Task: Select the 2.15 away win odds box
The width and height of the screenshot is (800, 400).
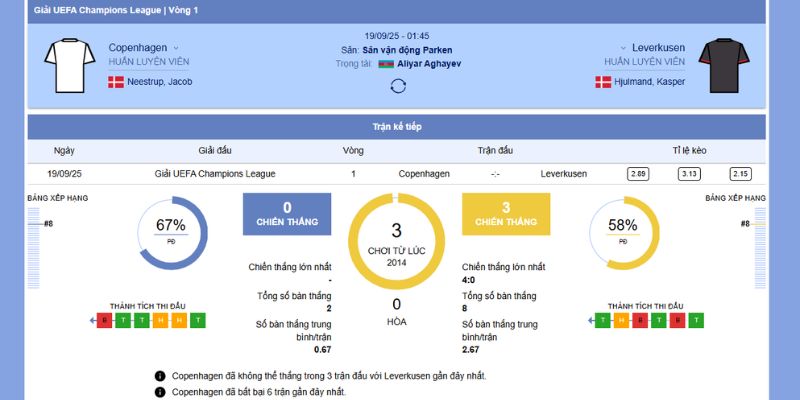Action: tap(740, 173)
